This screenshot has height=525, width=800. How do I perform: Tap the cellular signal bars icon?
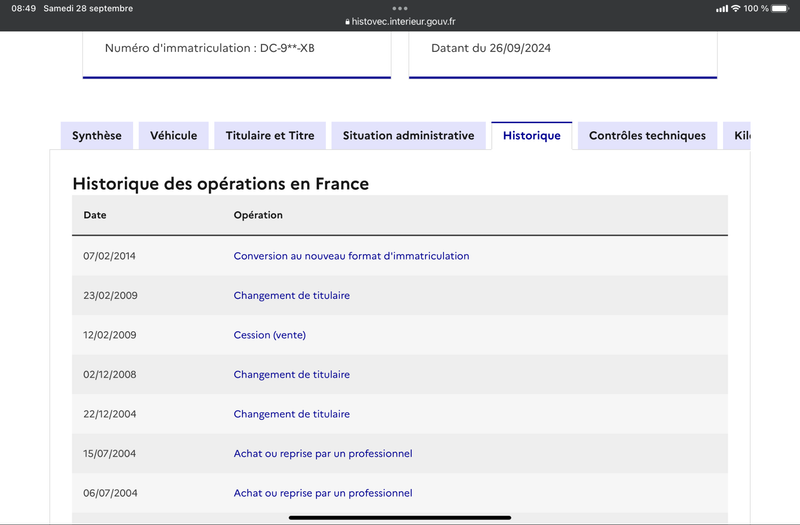pyautogui.click(x=721, y=9)
